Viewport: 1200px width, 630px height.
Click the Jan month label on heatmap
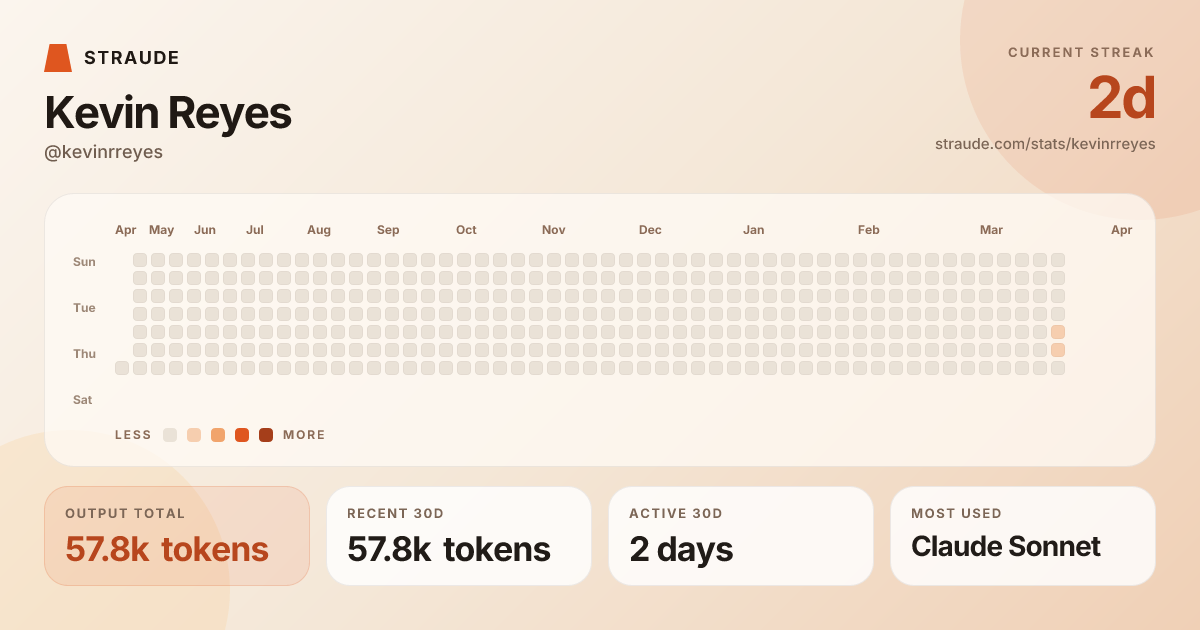tap(753, 230)
